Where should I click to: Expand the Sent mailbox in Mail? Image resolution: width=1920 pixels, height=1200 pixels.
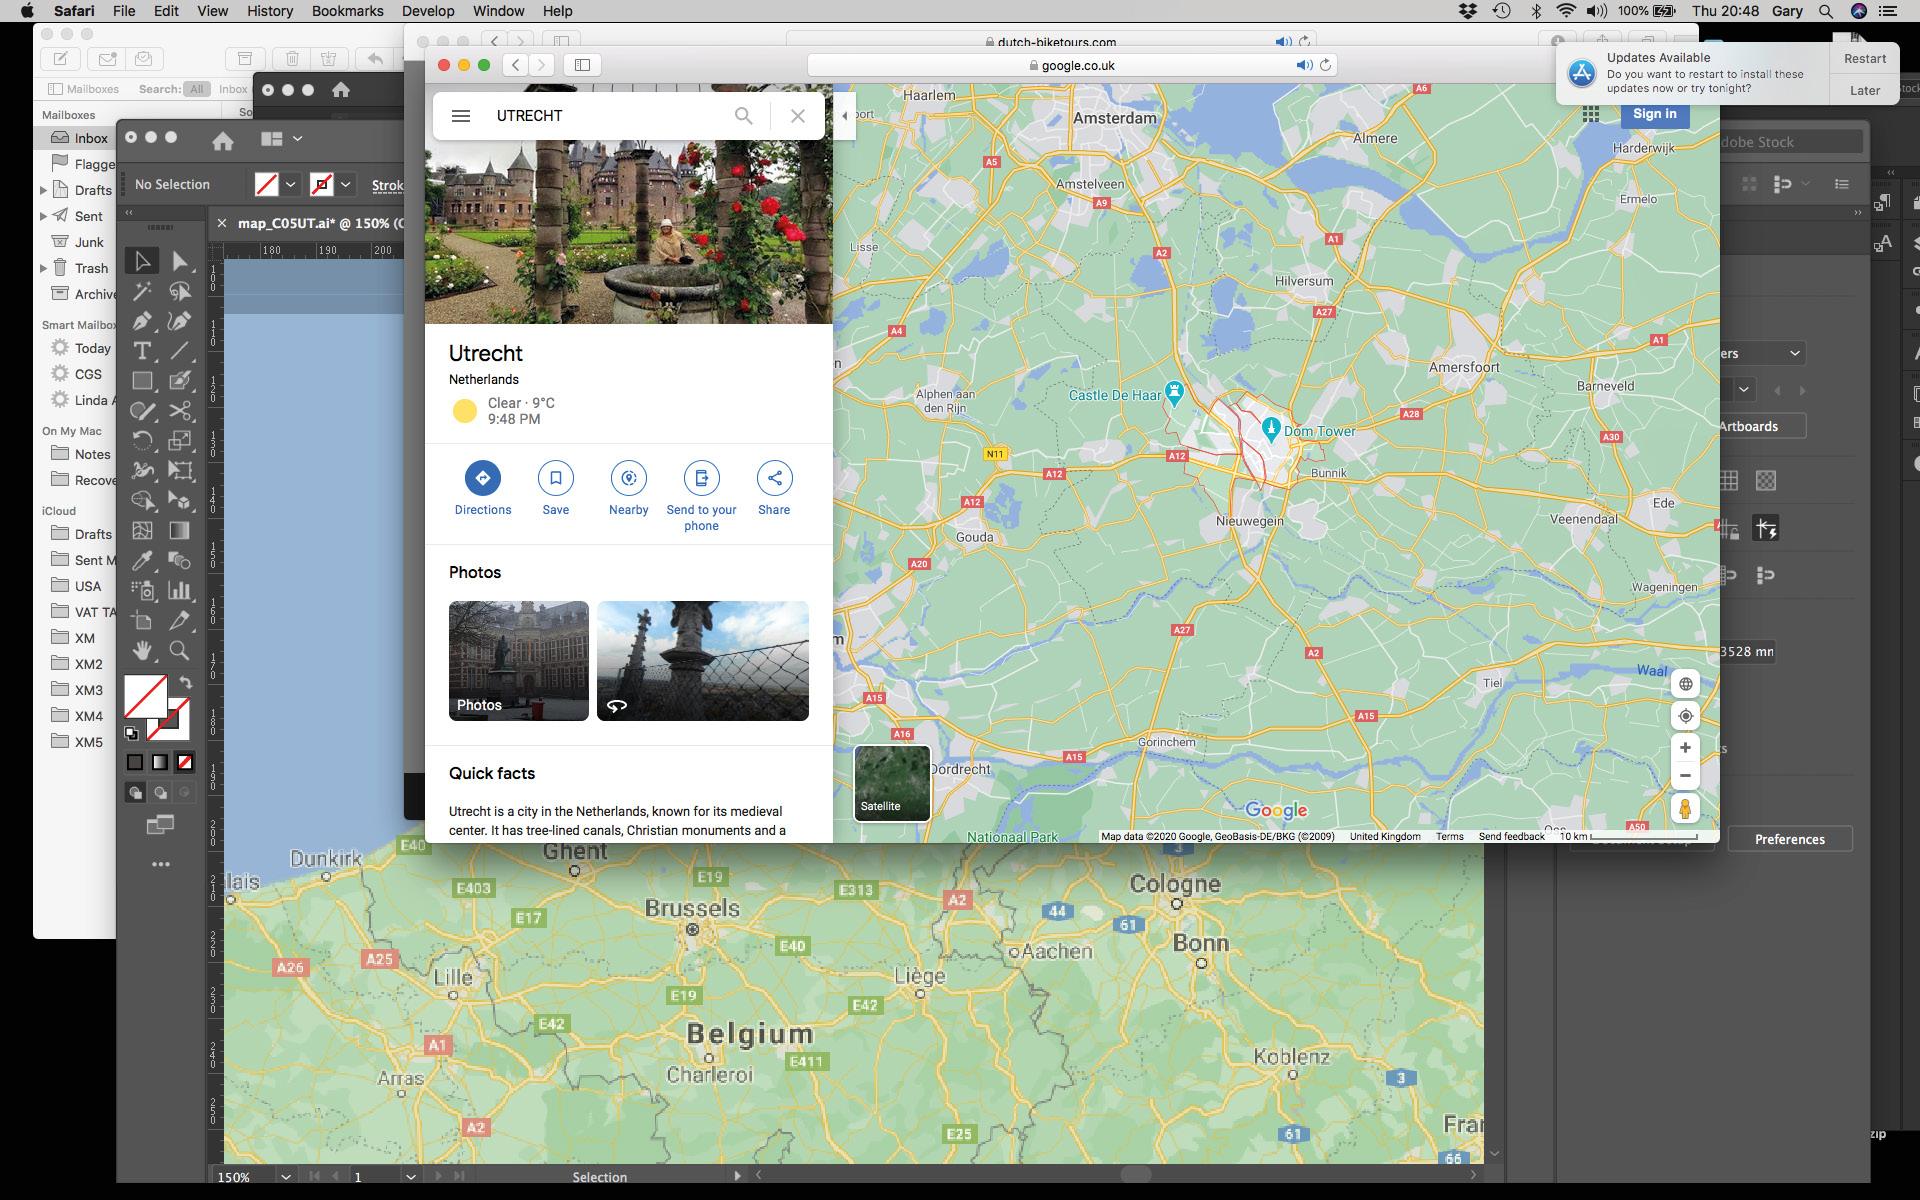tap(43, 216)
